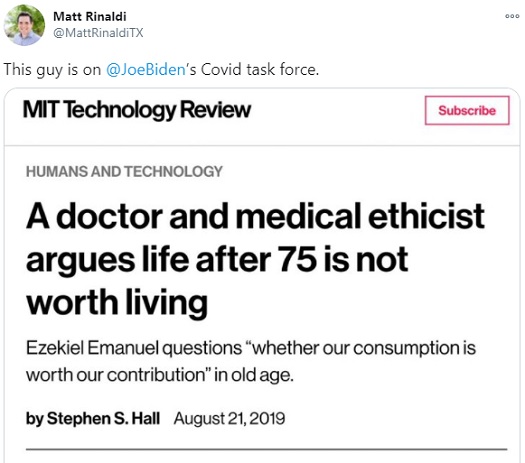This screenshot has height=463, width=525.
Task: Click the 'worth living' headline line
Action: [x=117, y=302]
